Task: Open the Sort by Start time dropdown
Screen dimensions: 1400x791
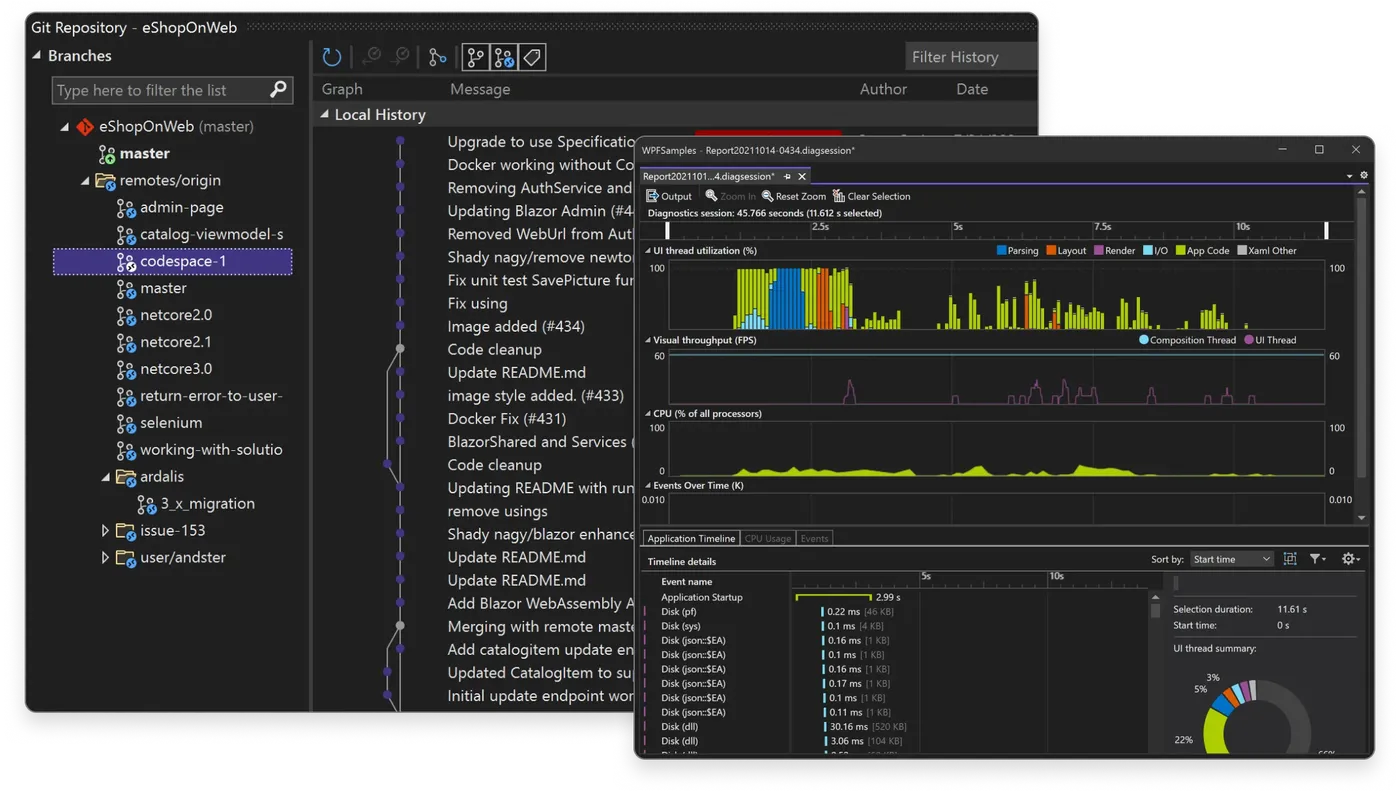Action: point(1232,559)
